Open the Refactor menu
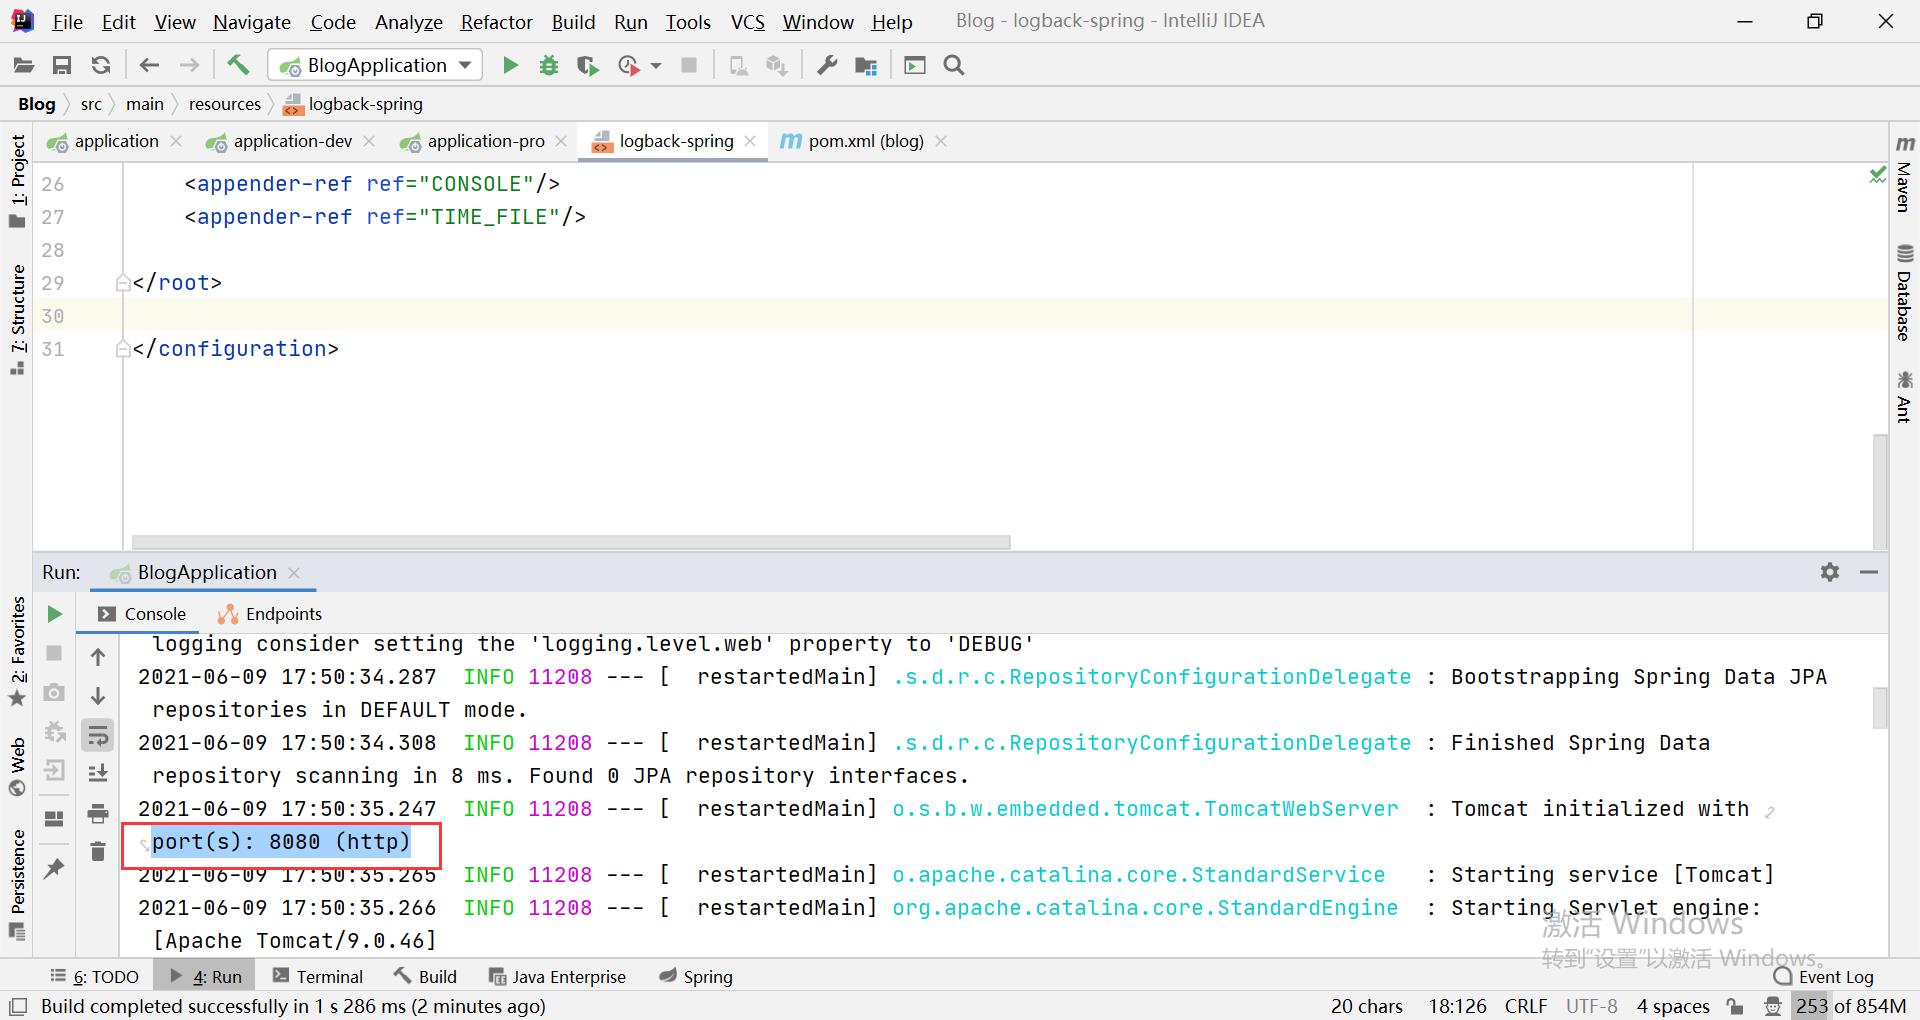Image resolution: width=1920 pixels, height=1020 pixels. tap(497, 22)
